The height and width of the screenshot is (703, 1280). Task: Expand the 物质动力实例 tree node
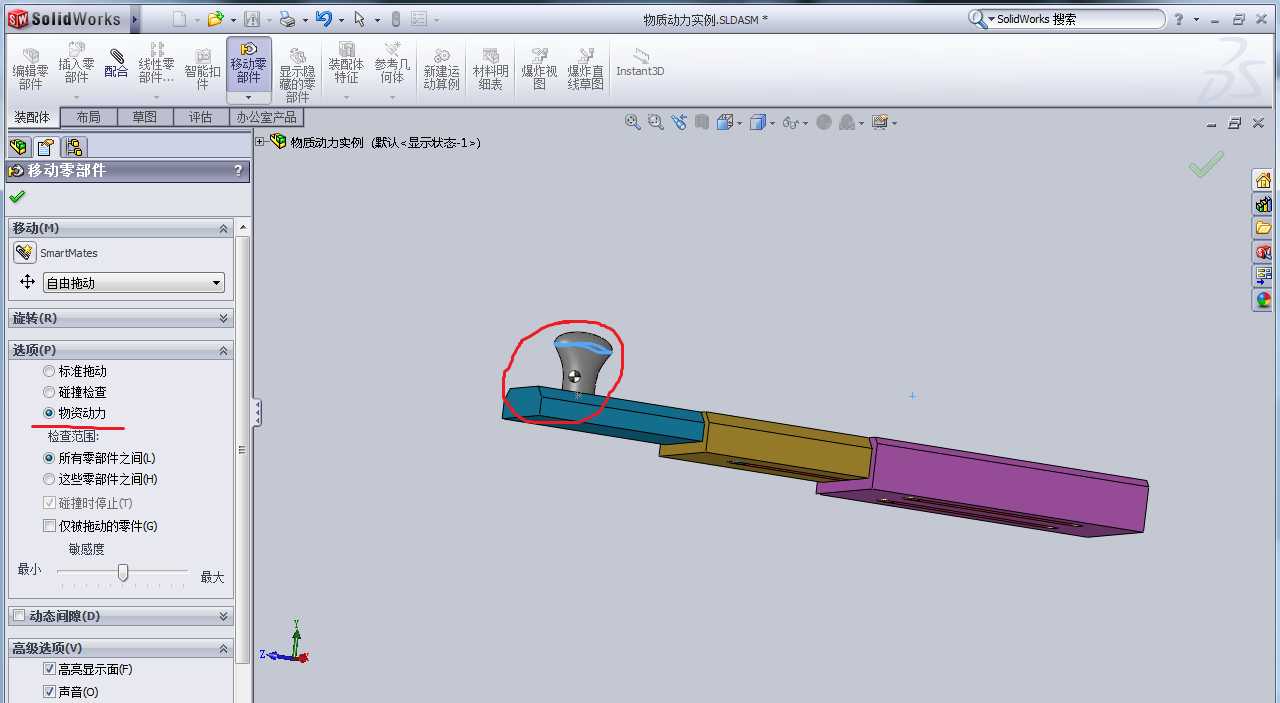pyautogui.click(x=261, y=142)
